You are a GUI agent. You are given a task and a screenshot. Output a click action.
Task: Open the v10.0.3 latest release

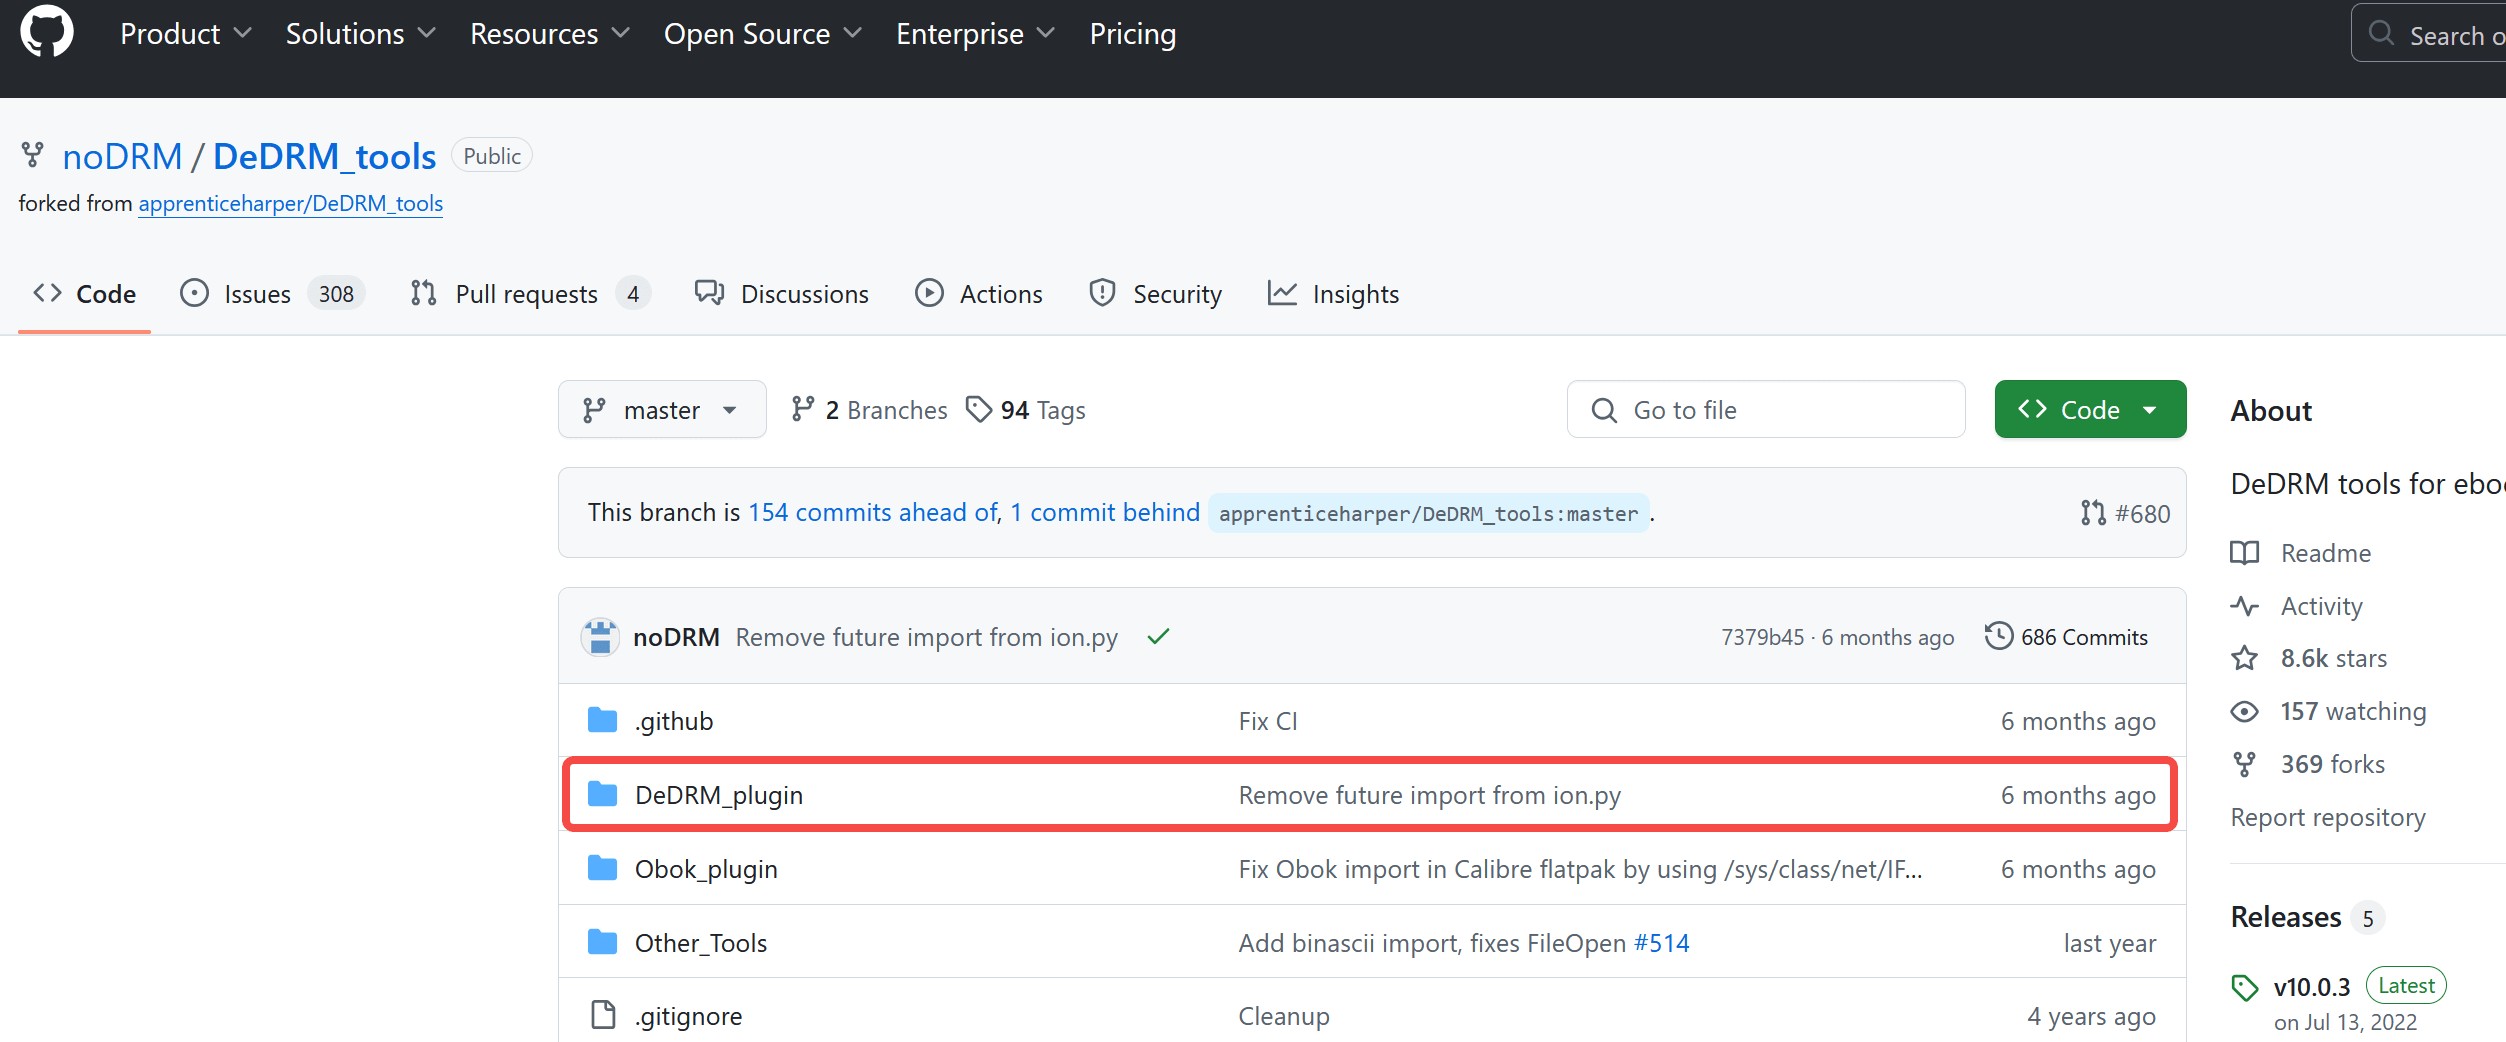click(2311, 987)
